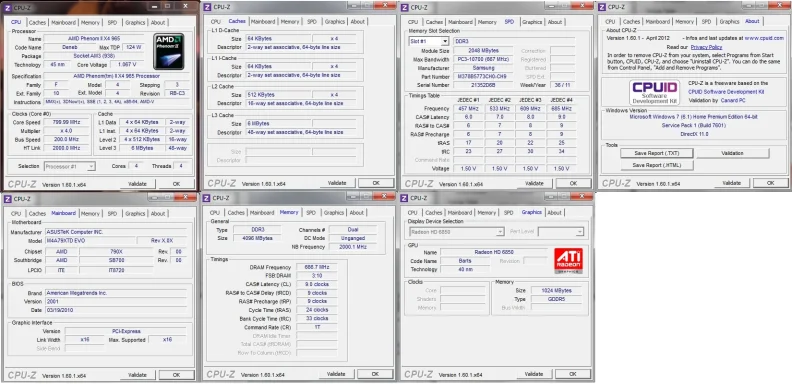Viewport: 792px width, 384px height.
Task: Select CPU tab in the Radeon GPU window
Action: [x=413, y=213]
